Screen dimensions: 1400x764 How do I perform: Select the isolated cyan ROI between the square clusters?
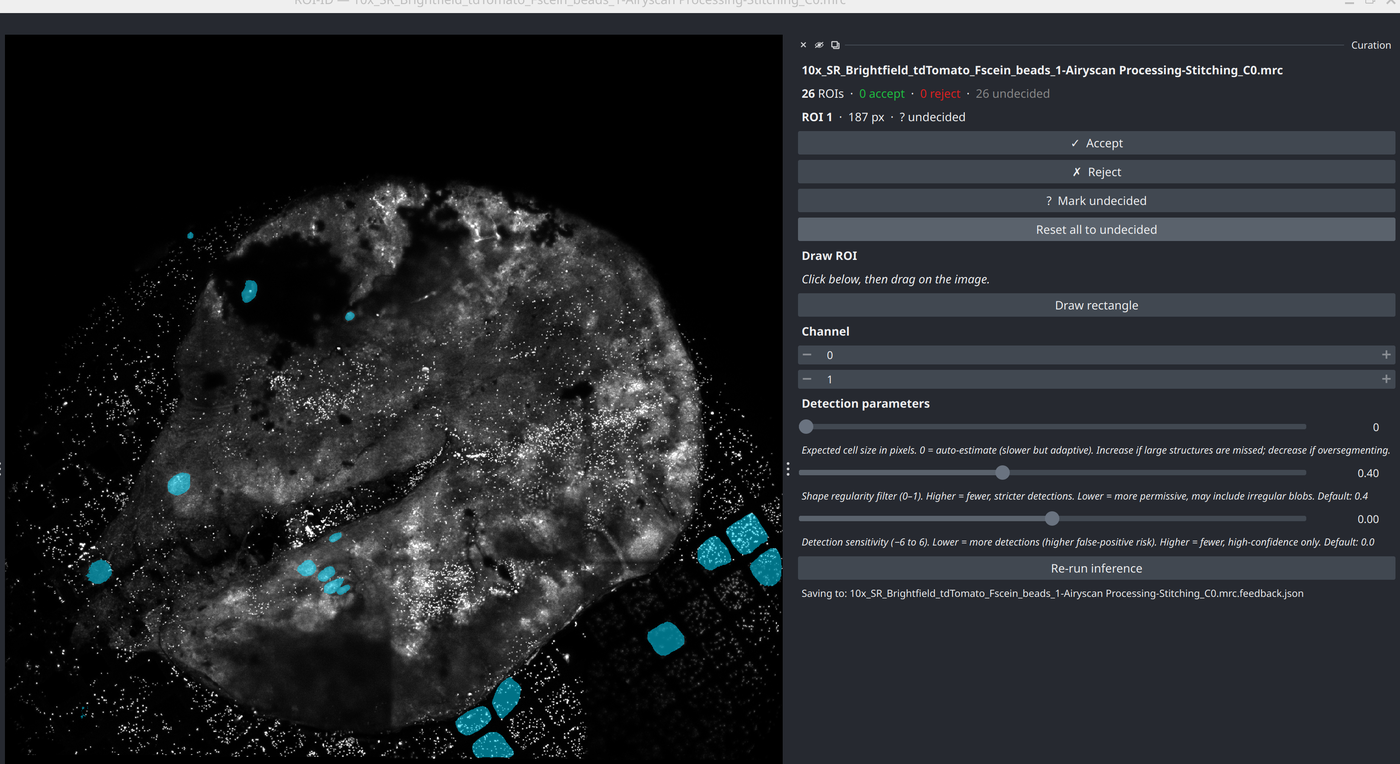[x=665, y=638]
